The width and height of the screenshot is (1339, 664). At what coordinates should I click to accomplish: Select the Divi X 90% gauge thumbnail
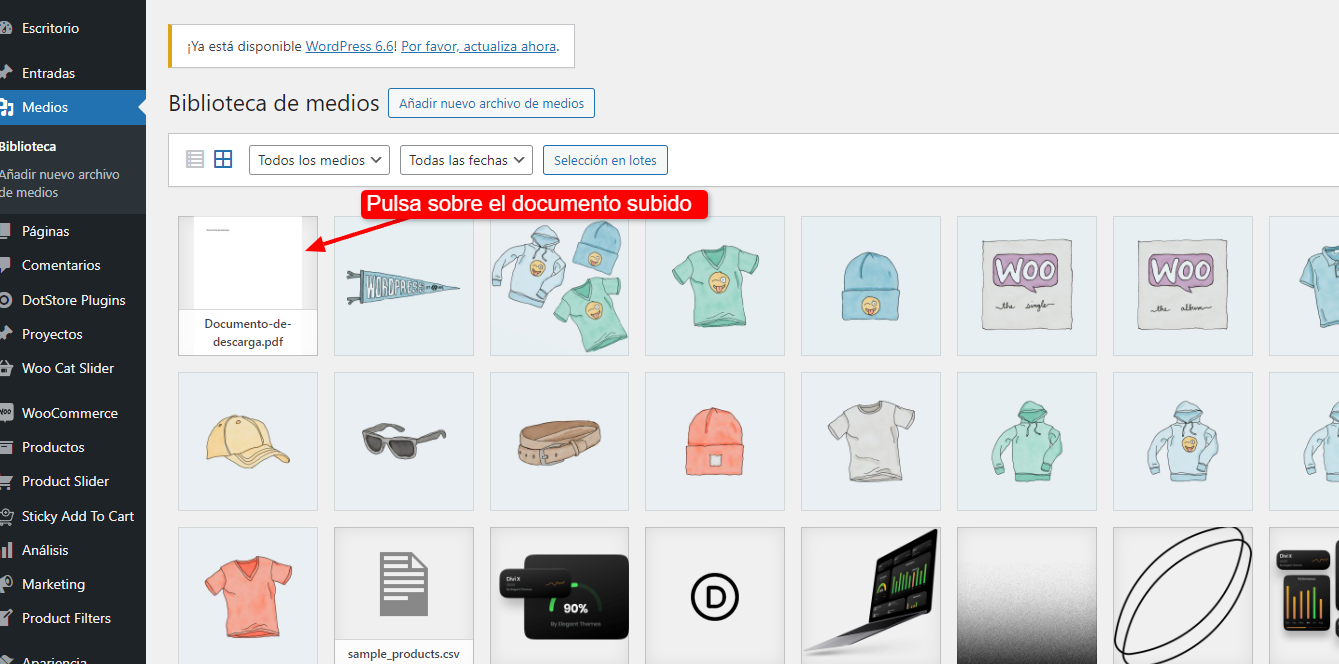pos(559,596)
